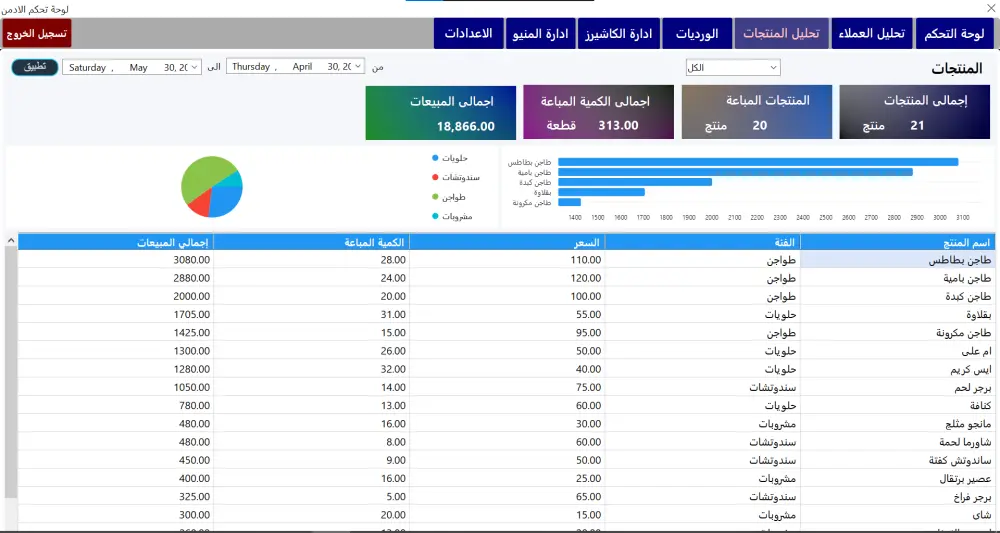This screenshot has width=1000, height=533.
Task: Apply the date filter with تطبيق
Action: pos(35,67)
